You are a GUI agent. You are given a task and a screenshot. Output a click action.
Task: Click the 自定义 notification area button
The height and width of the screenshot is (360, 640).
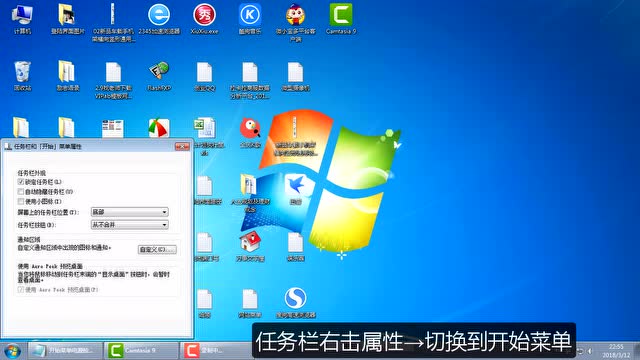click(x=157, y=249)
